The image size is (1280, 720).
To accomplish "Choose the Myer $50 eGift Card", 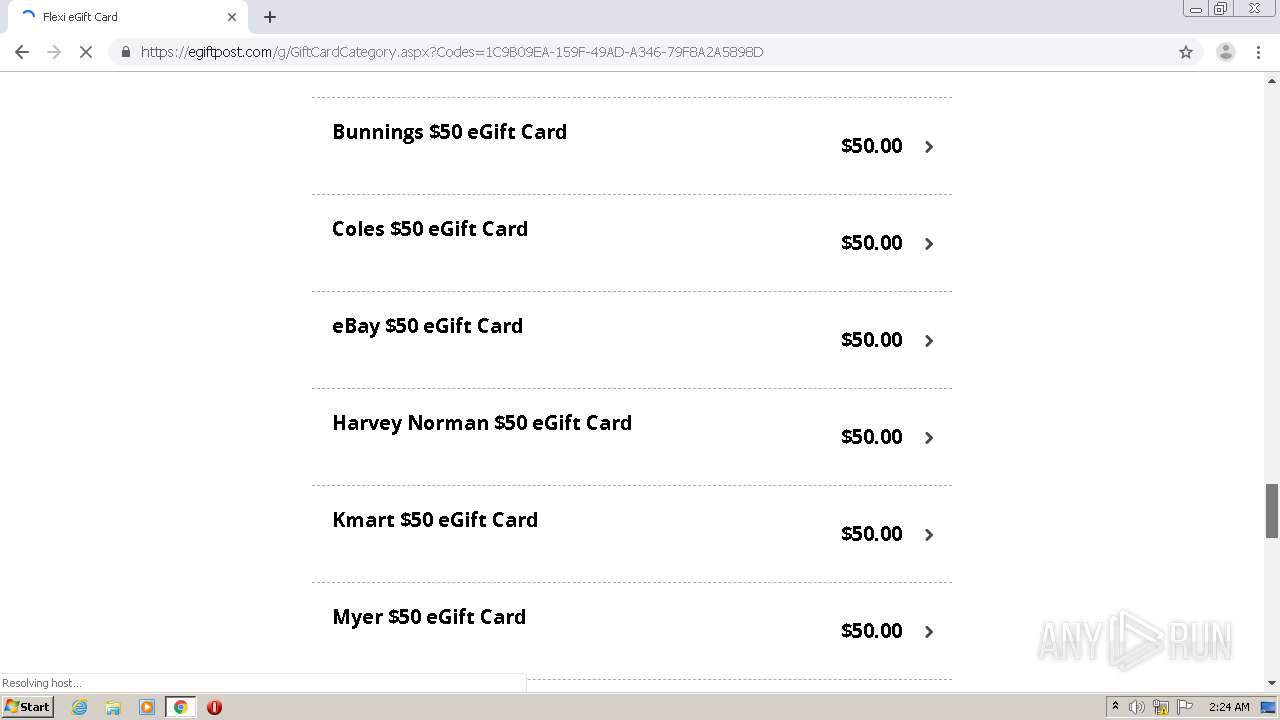I will tap(429, 617).
